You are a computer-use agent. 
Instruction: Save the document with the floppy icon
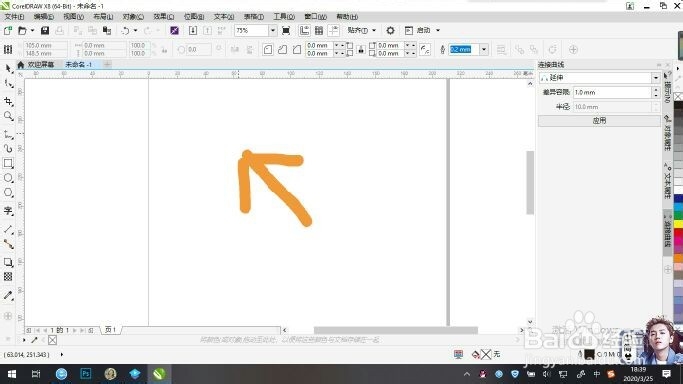pyautogui.click(x=45, y=30)
